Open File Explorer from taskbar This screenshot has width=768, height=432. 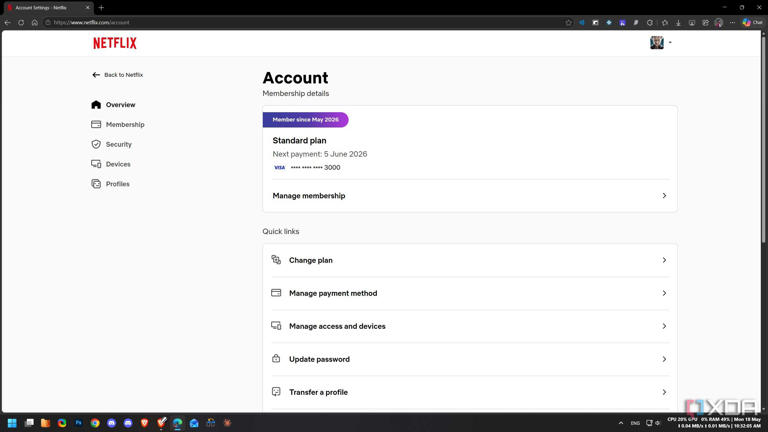(46, 423)
